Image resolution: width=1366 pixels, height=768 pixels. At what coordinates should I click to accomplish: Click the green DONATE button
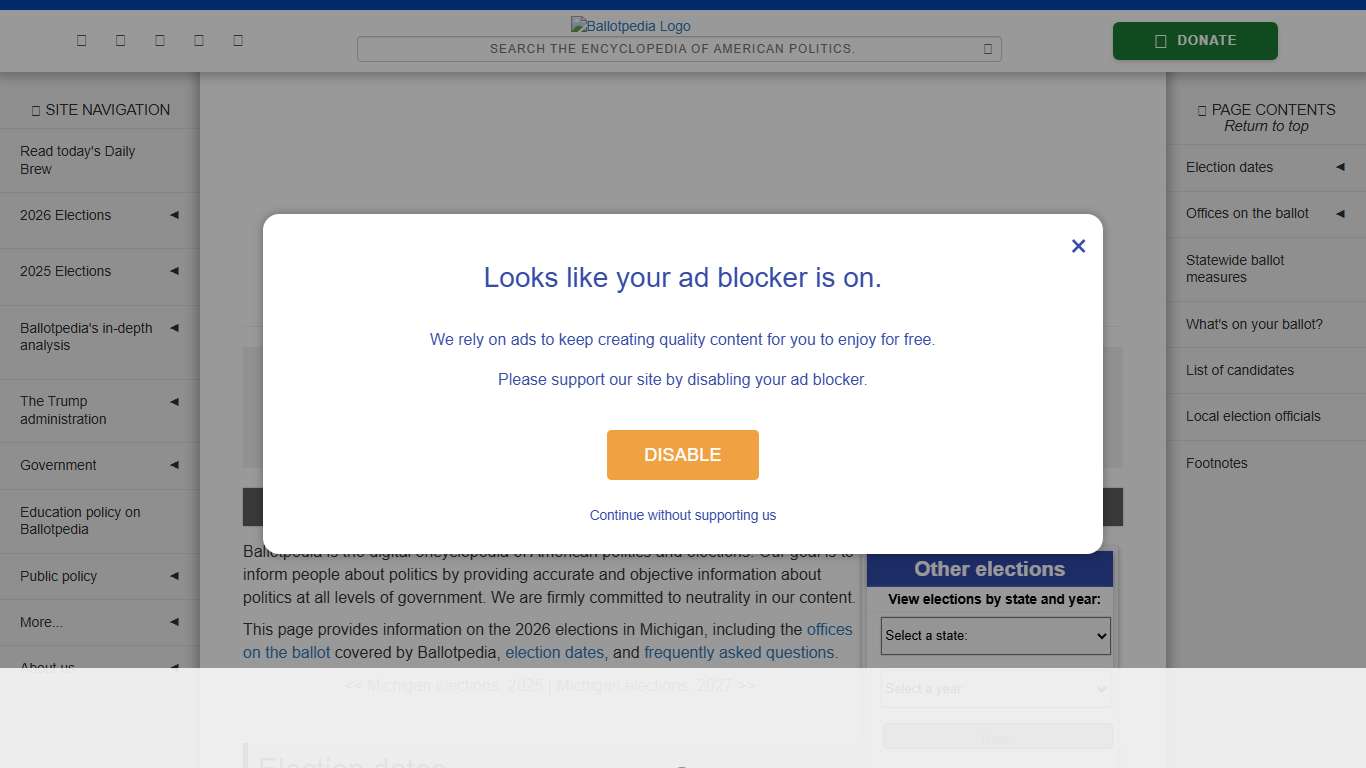pyautogui.click(x=1195, y=41)
